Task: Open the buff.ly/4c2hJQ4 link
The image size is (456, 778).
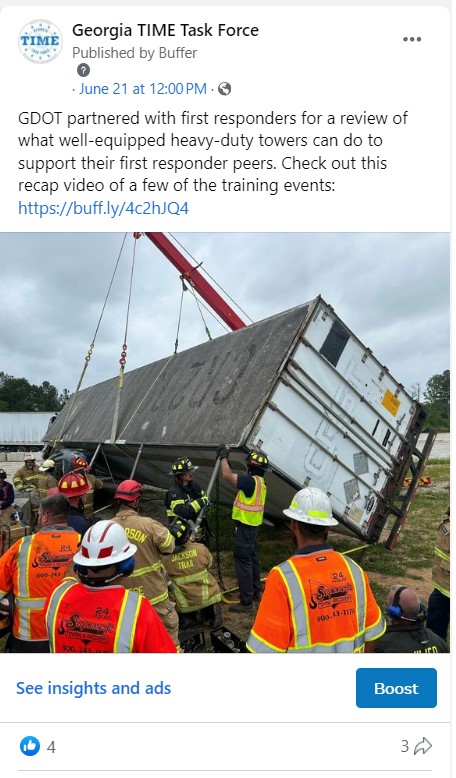Action: [x=103, y=207]
